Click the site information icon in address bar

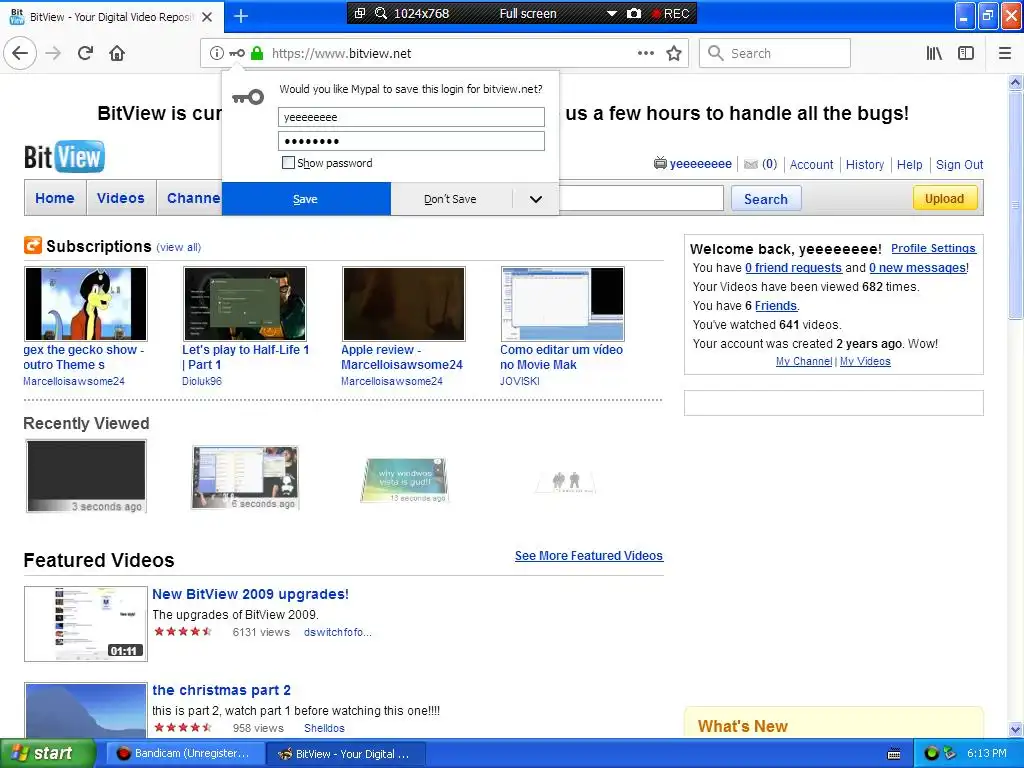tap(216, 53)
